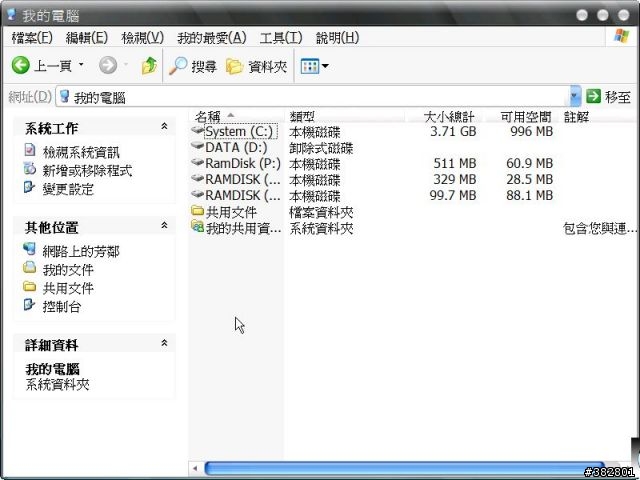This screenshot has height=480, width=640.
Task: Select the System (C:) drive icon
Action: [198, 130]
